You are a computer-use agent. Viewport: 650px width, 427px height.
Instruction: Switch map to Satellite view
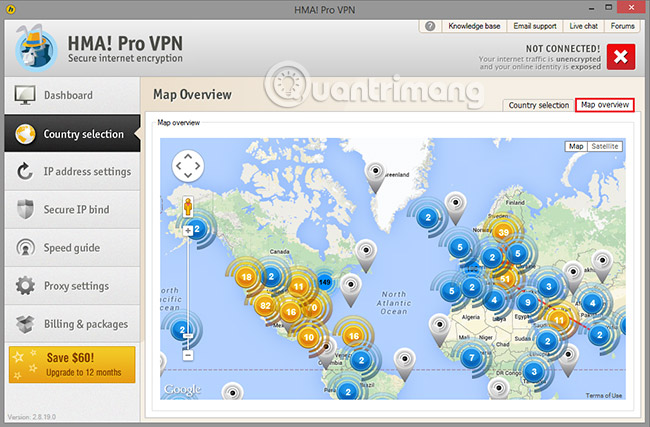pyautogui.click(x=605, y=146)
